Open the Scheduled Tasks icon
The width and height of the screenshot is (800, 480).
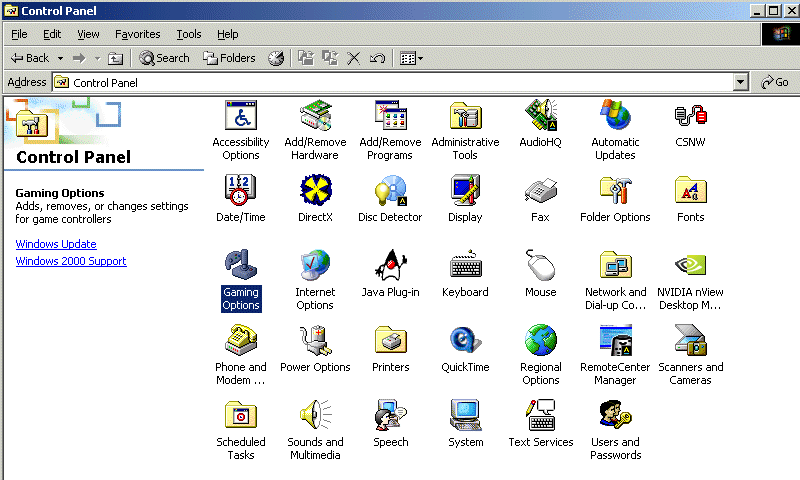point(241,415)
